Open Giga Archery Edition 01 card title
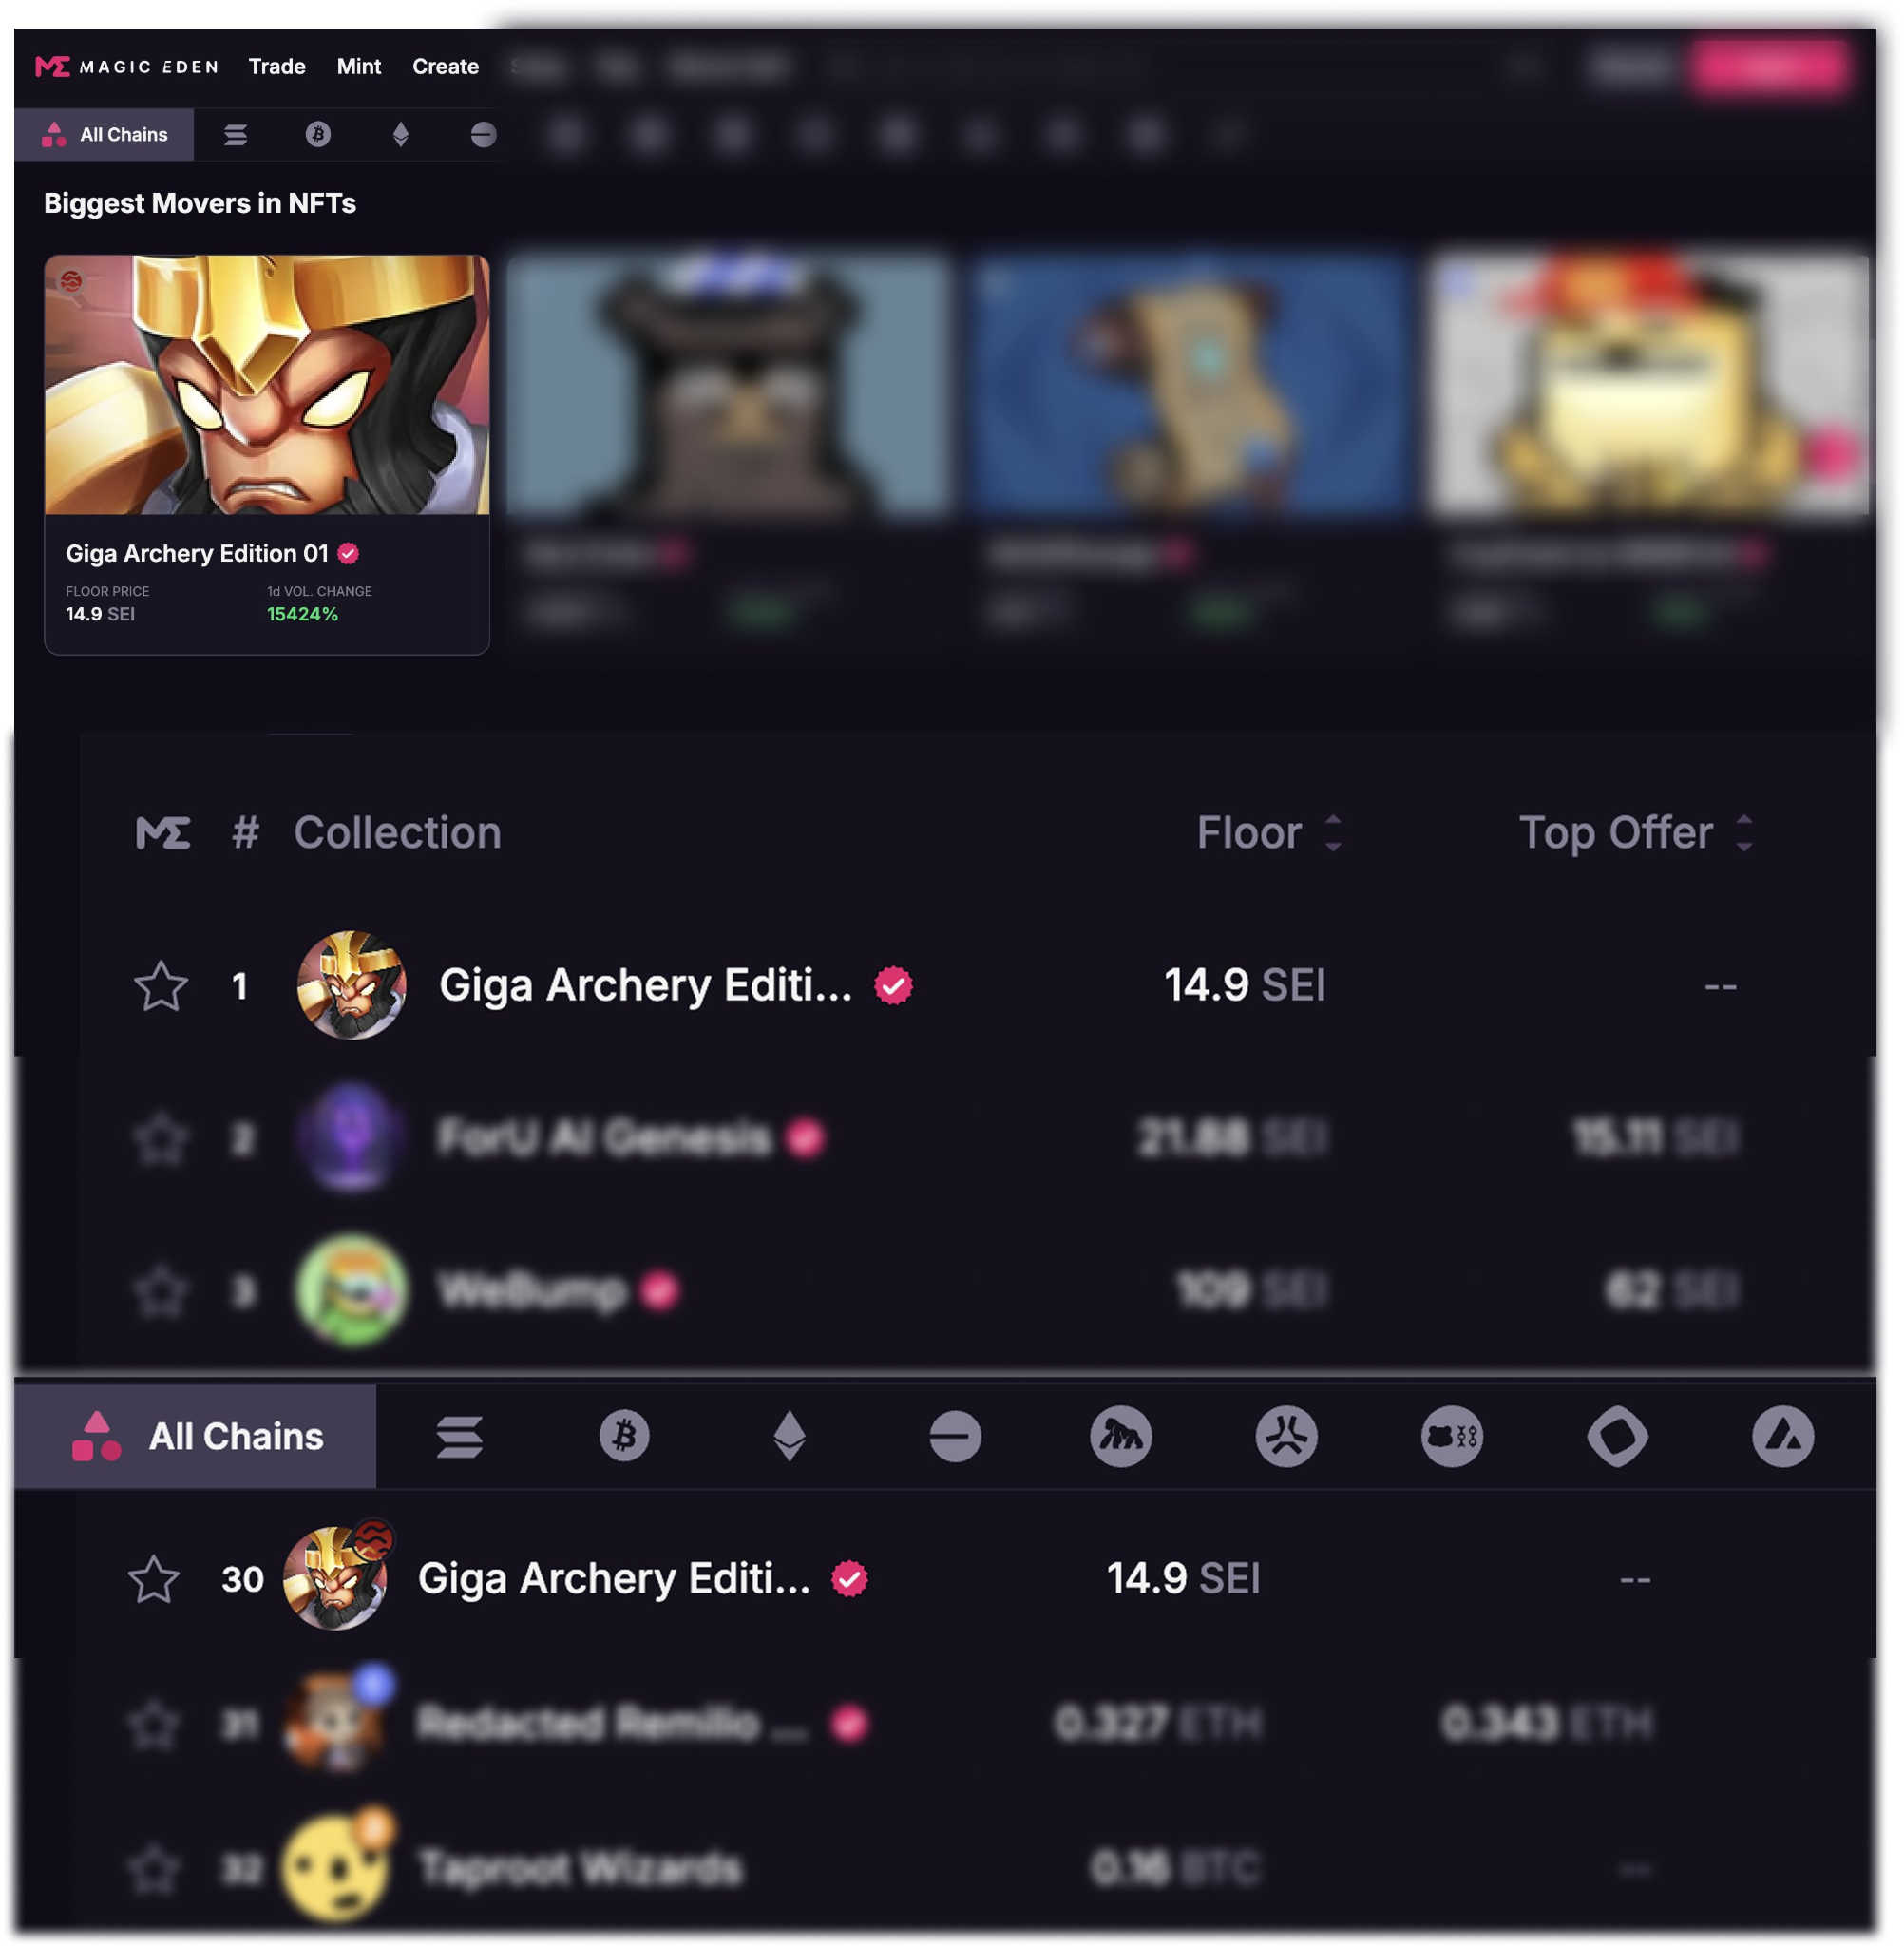The height and width of the screenshot is (1946, 1904). [x=197, y=553]
